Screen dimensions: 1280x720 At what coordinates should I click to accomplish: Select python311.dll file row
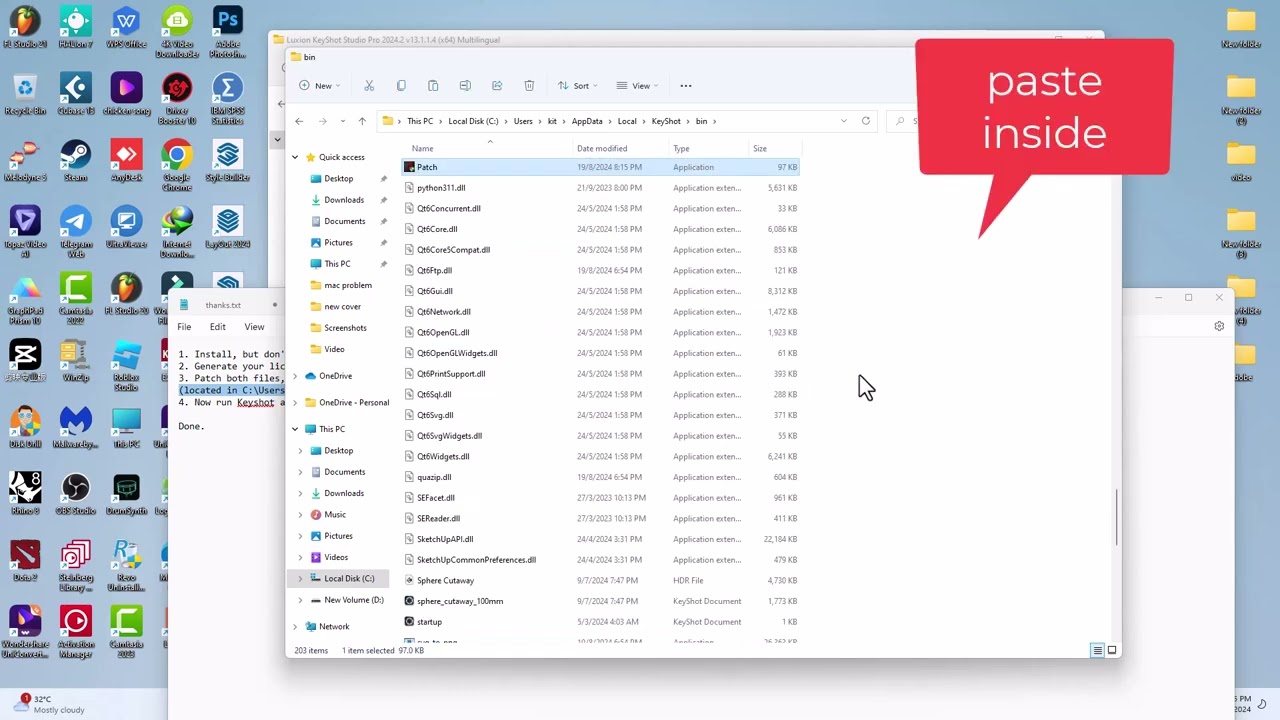click(601, 188)
